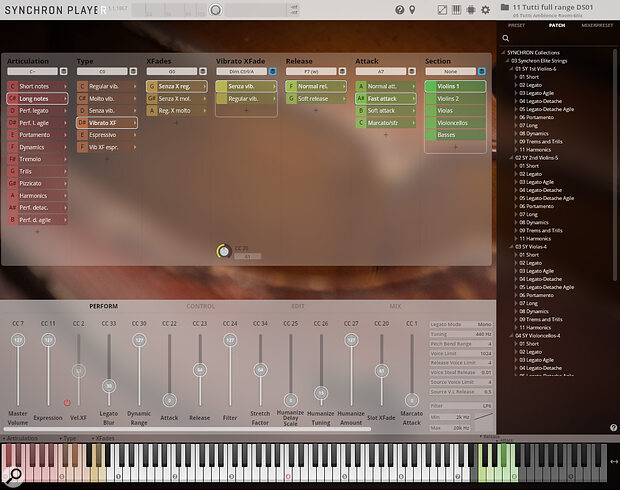The image size is (620, 490).
Task: Click the Humanize Tuning CC 26 slider knob
Action: pos(321,393)
